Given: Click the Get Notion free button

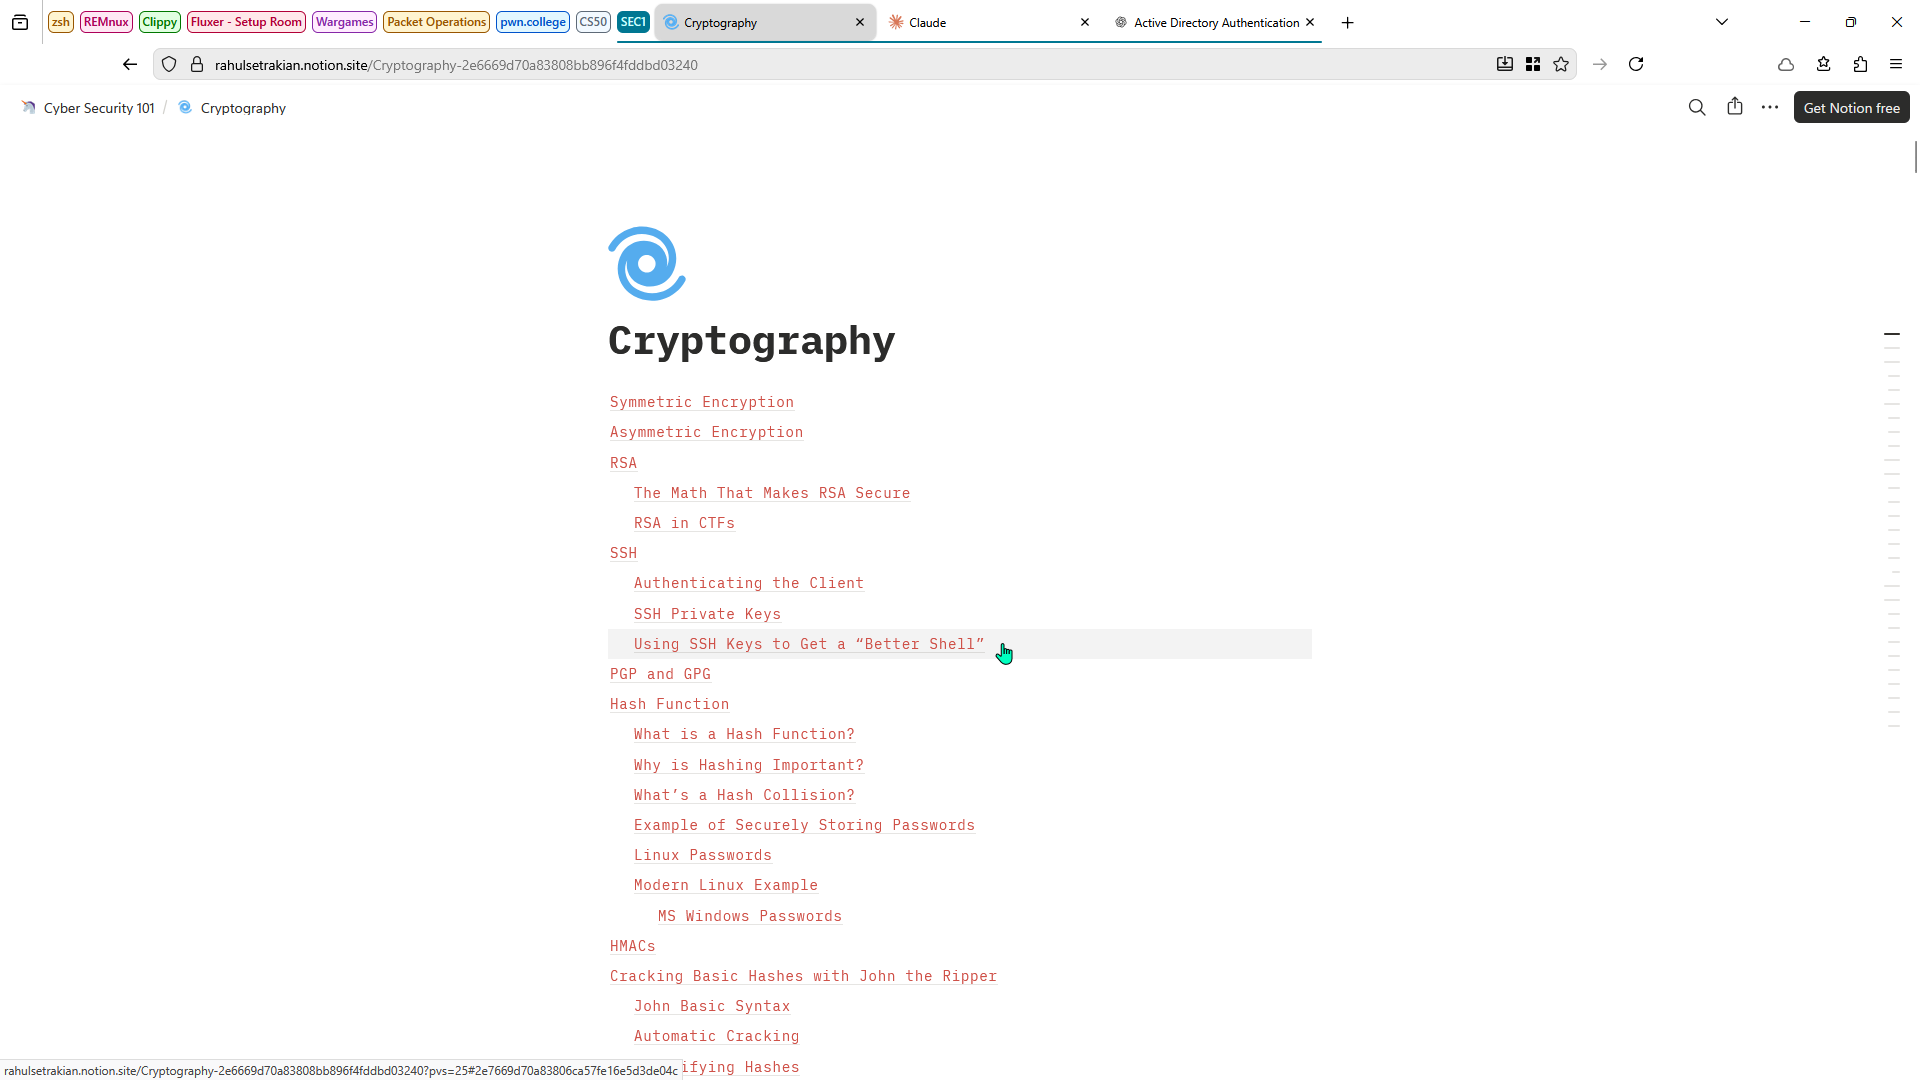Looking at the screenshot, I should pyautogui.click(x=1851, y=107).
